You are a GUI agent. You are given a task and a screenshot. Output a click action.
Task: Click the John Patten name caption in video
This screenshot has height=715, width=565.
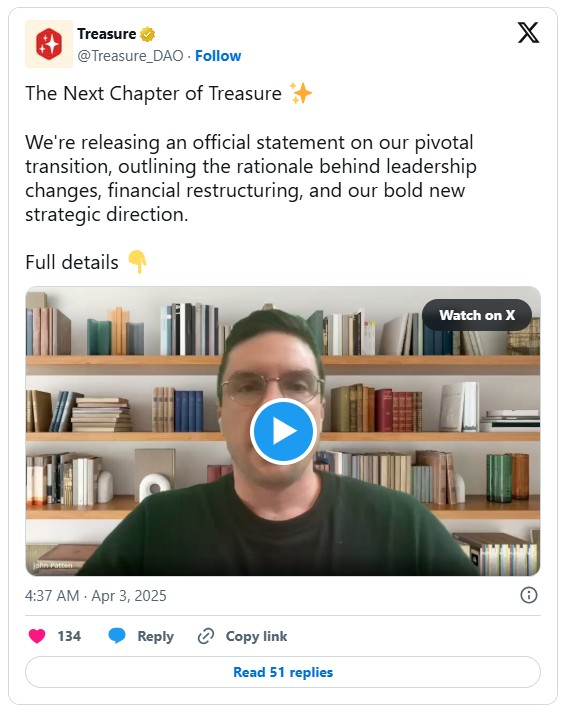pos(53,565)
